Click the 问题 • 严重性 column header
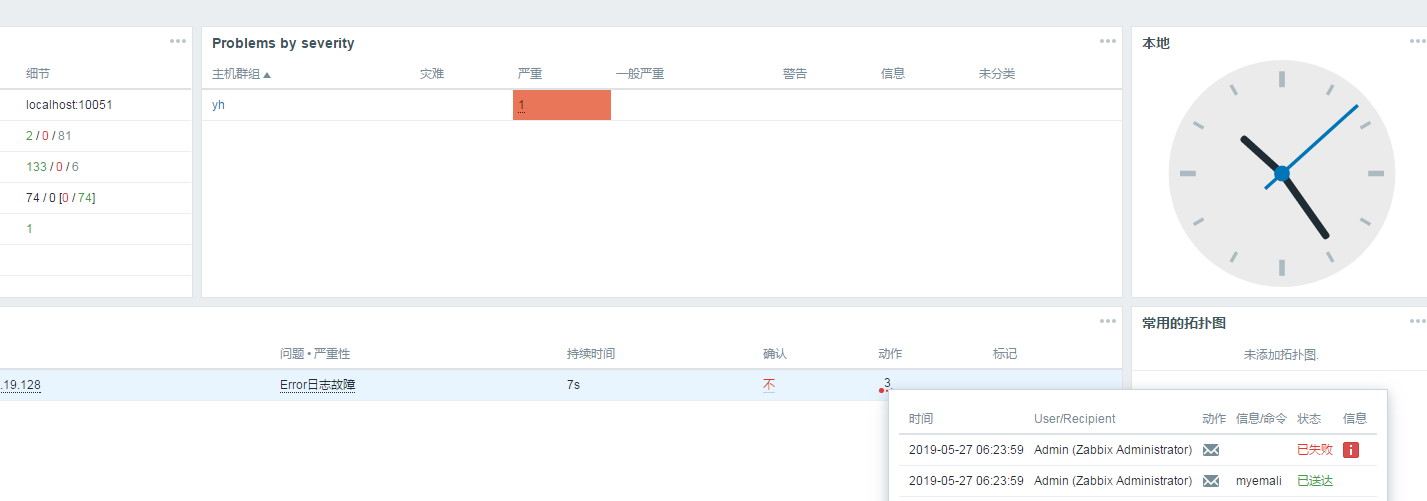 coord(315,354)
